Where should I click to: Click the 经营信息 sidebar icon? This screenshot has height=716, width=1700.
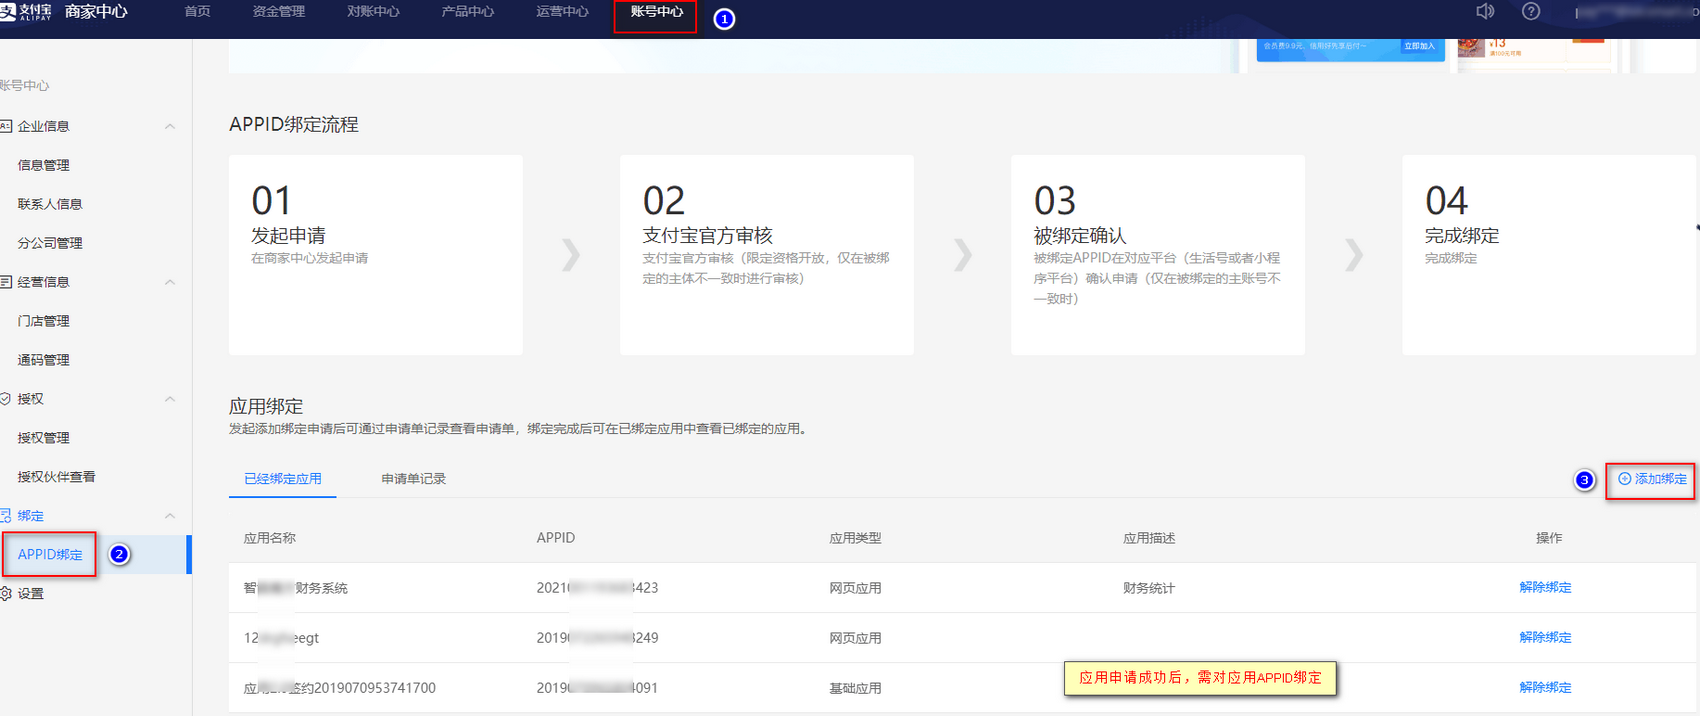[6, 282]
